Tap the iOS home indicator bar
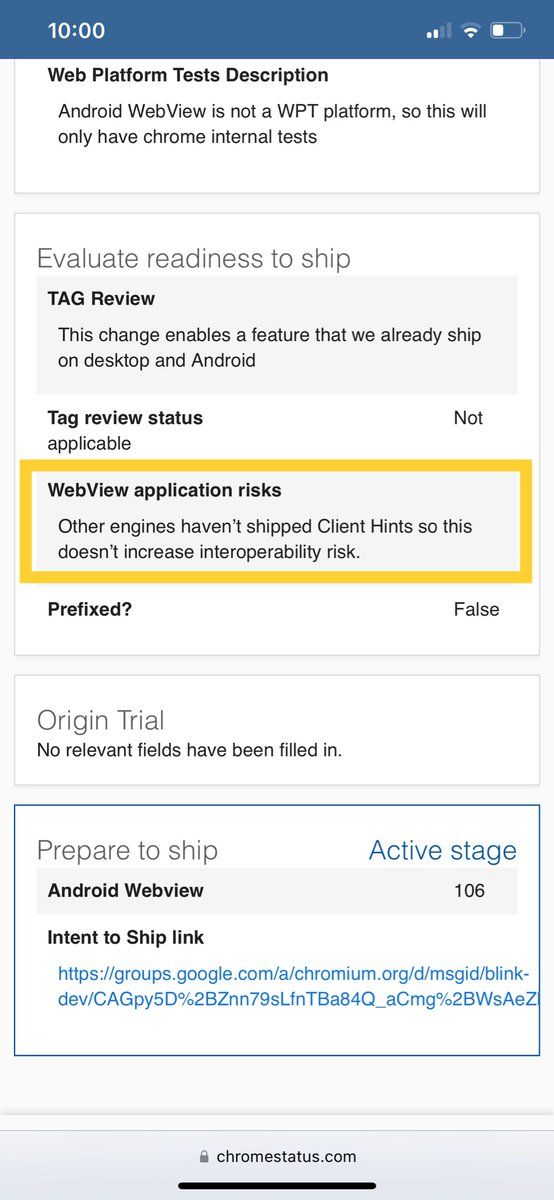 point(277,1185)
